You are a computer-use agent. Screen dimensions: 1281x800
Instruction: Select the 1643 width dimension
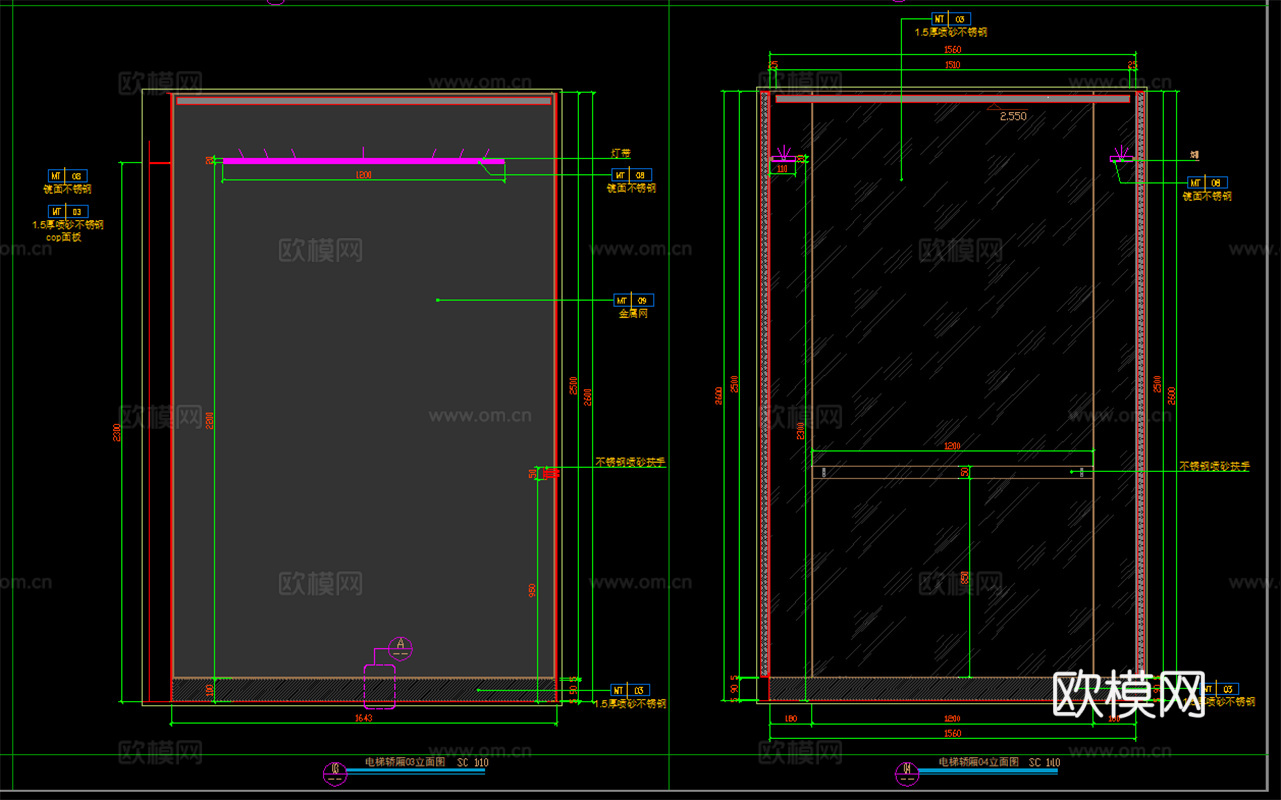pyautogui.click(x=363, y=717)
